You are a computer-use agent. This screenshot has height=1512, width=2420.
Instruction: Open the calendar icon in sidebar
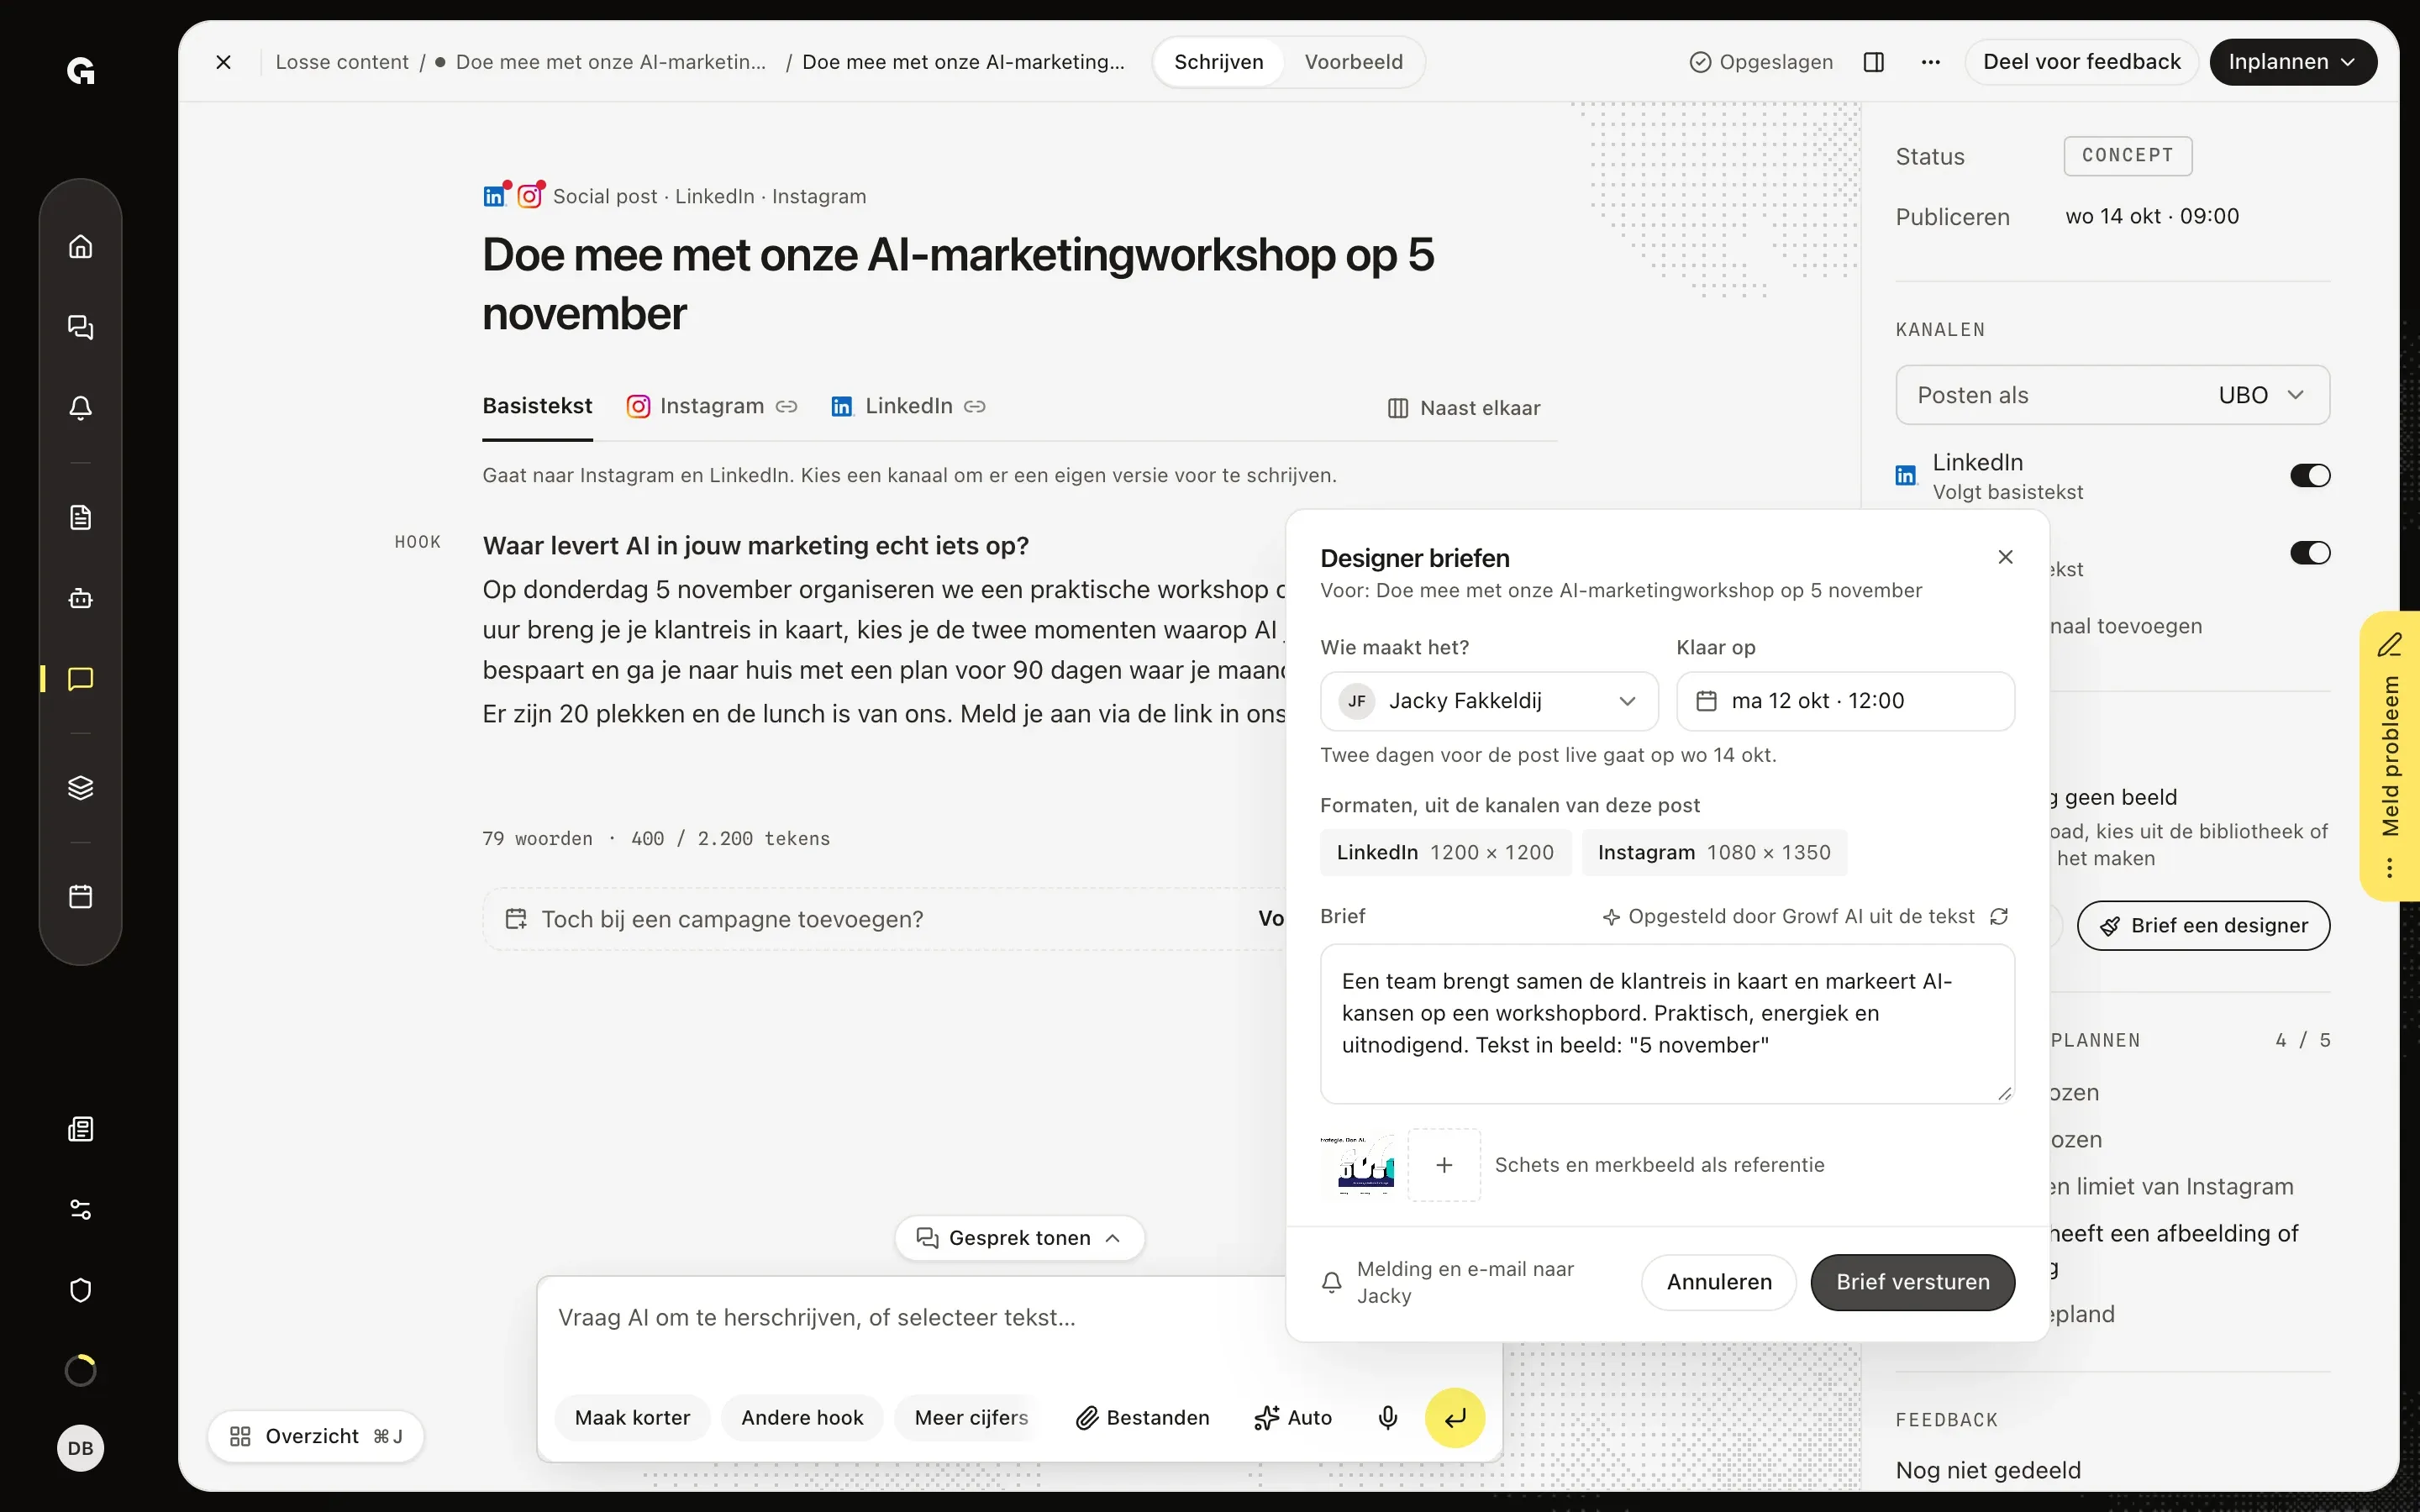80,896
